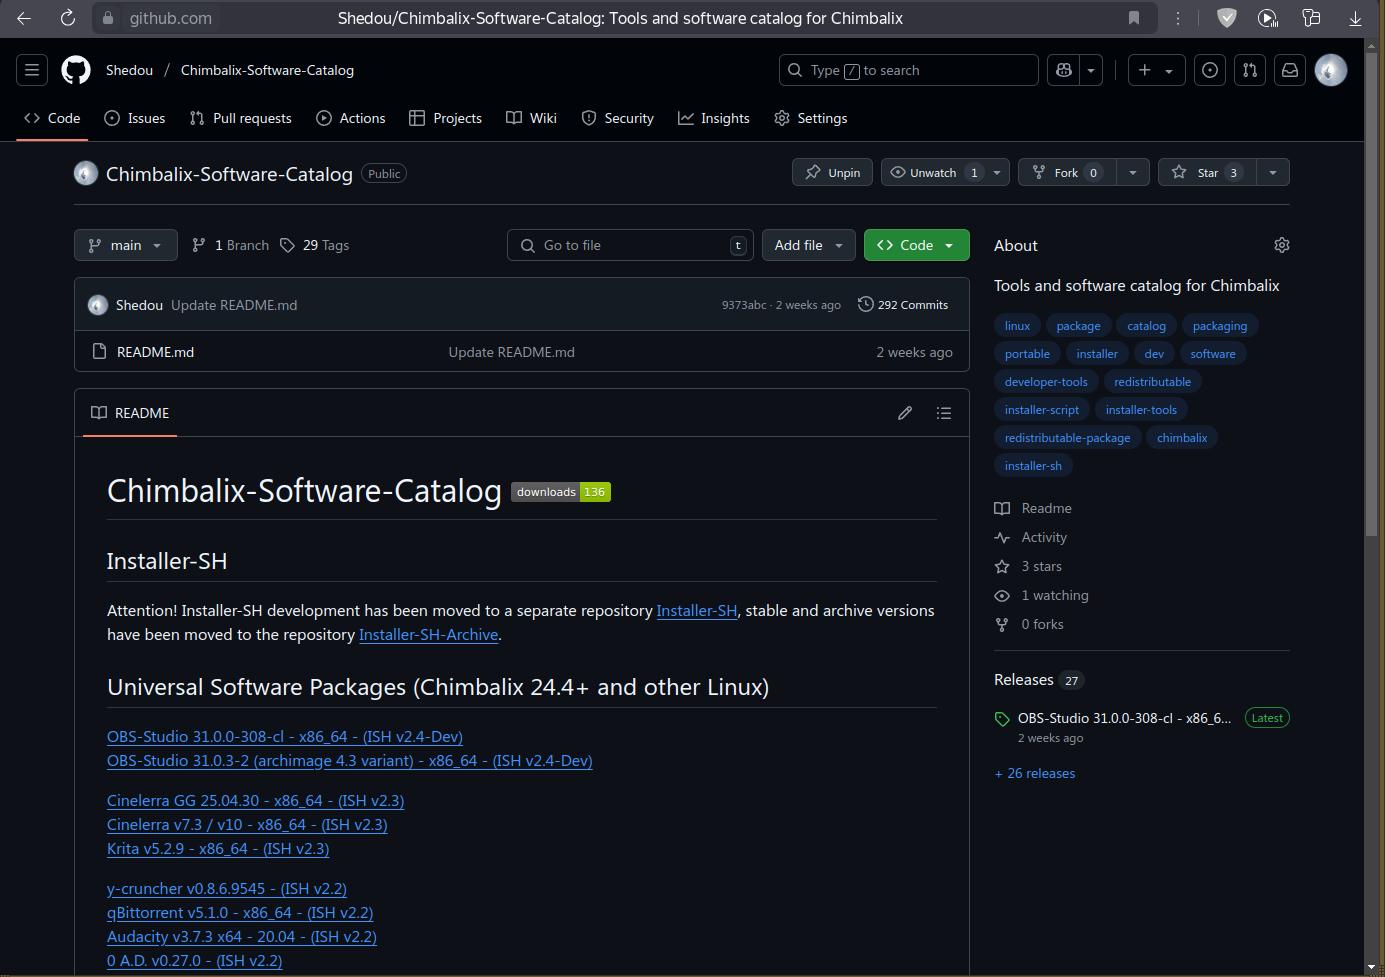
Task: Open the Installer-SH-Archive repository link
Action: (428, 635)
